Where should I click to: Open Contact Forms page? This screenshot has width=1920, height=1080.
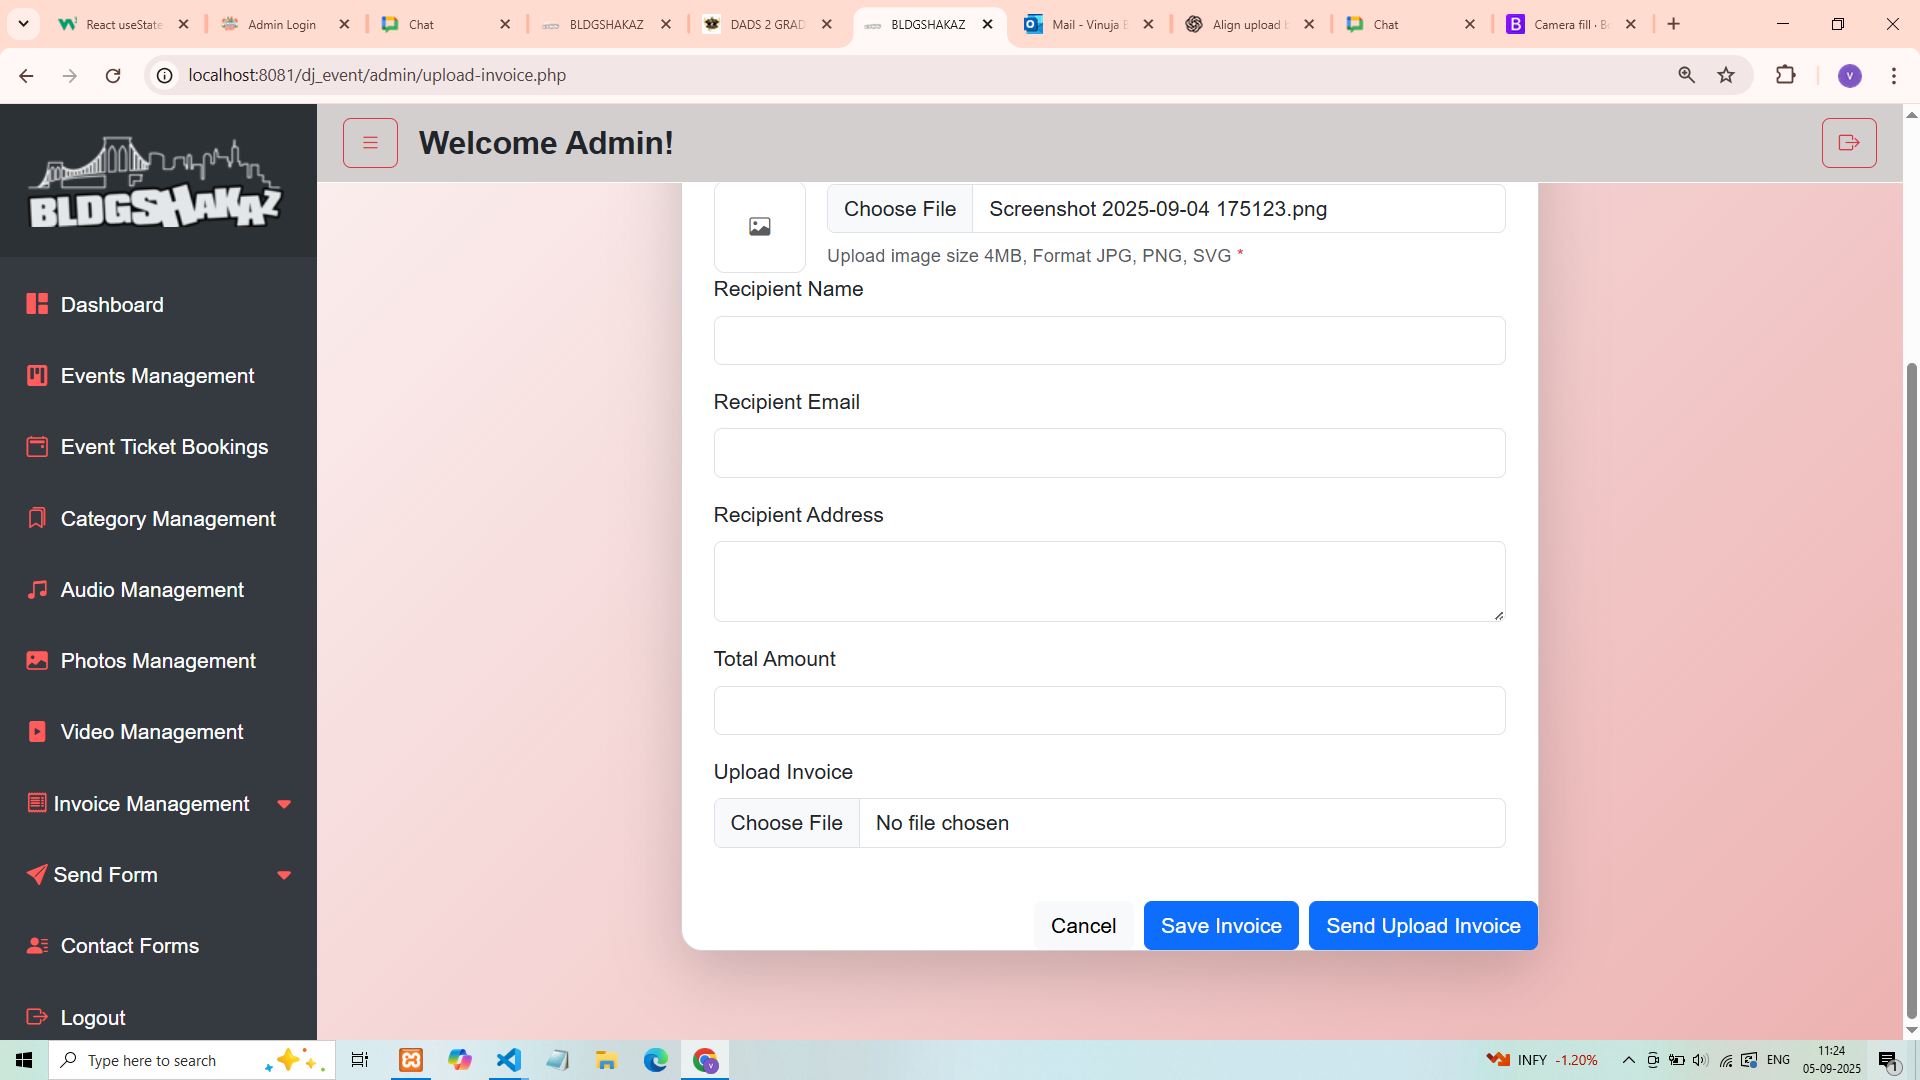[129, 946]
